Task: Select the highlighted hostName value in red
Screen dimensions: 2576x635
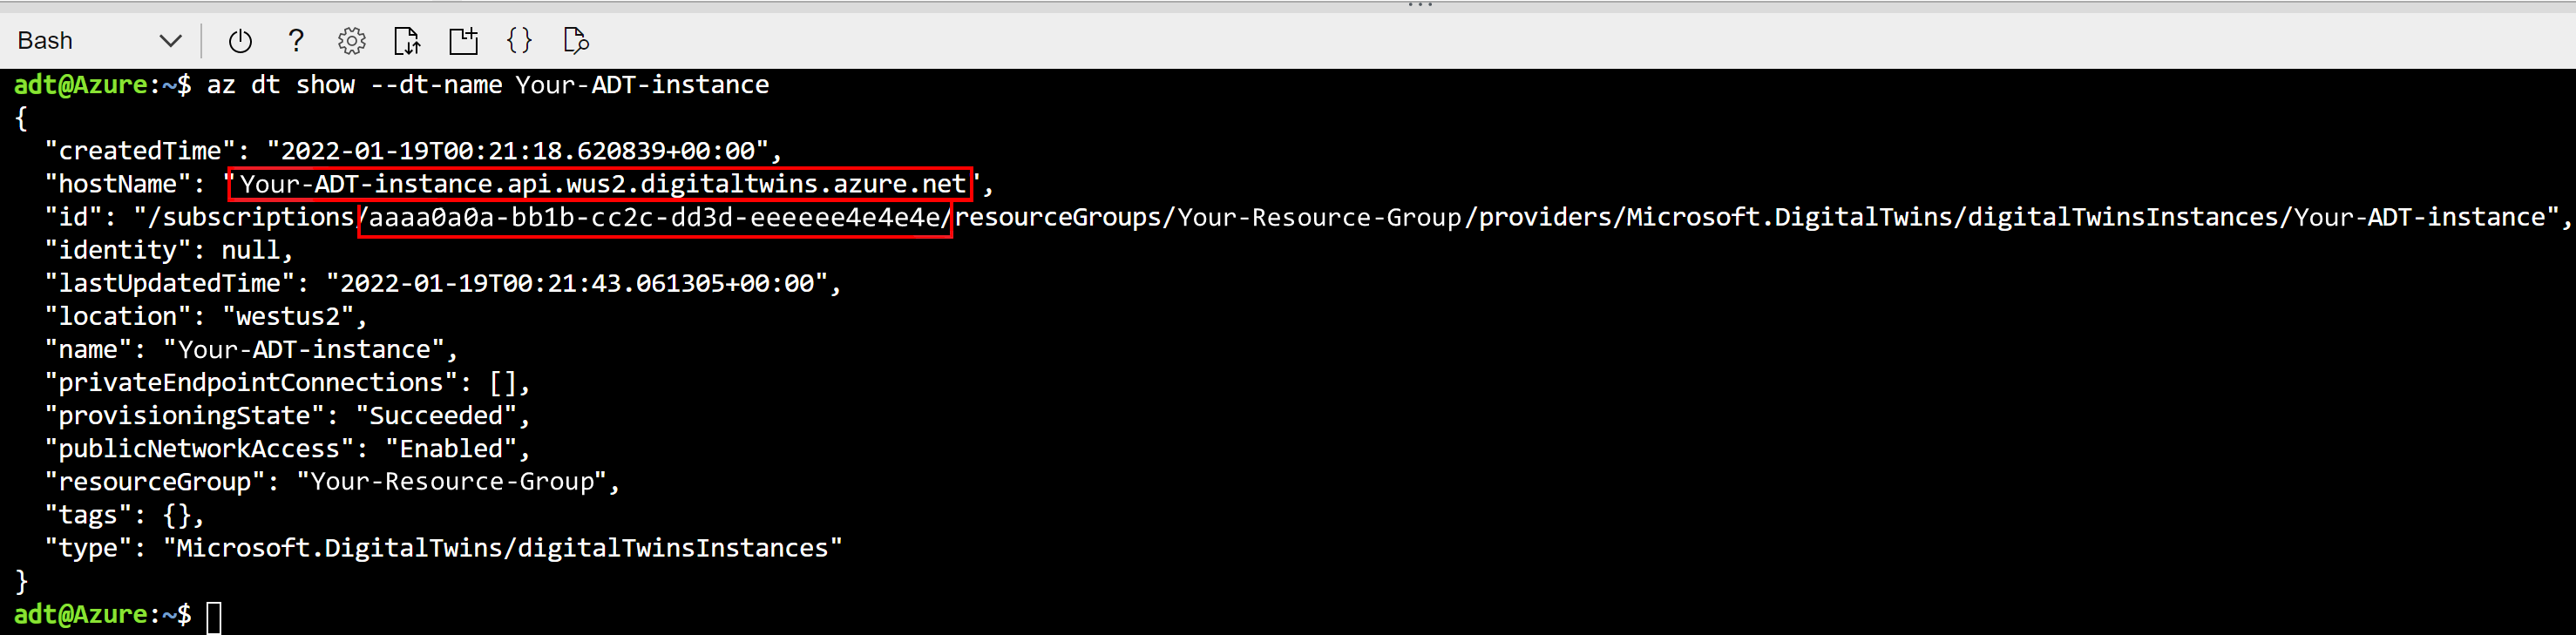Action: 600,183
